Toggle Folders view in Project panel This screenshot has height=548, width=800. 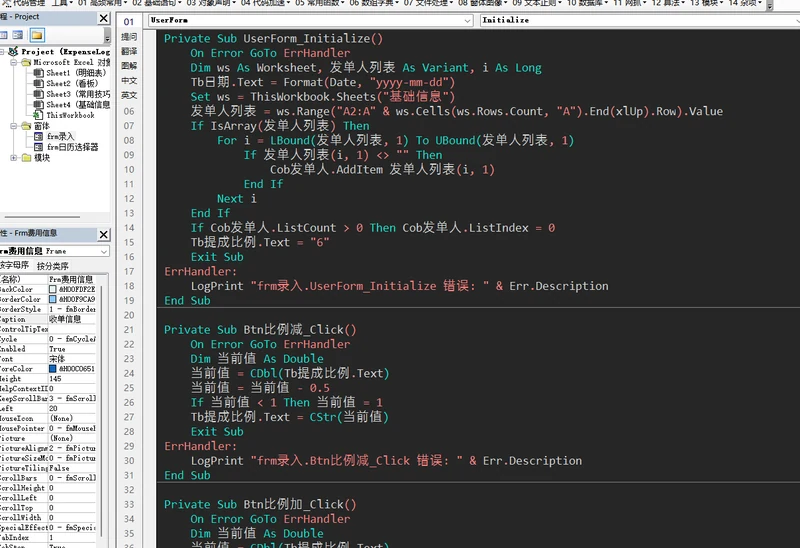pyautogui.click(x=37, y=35)
